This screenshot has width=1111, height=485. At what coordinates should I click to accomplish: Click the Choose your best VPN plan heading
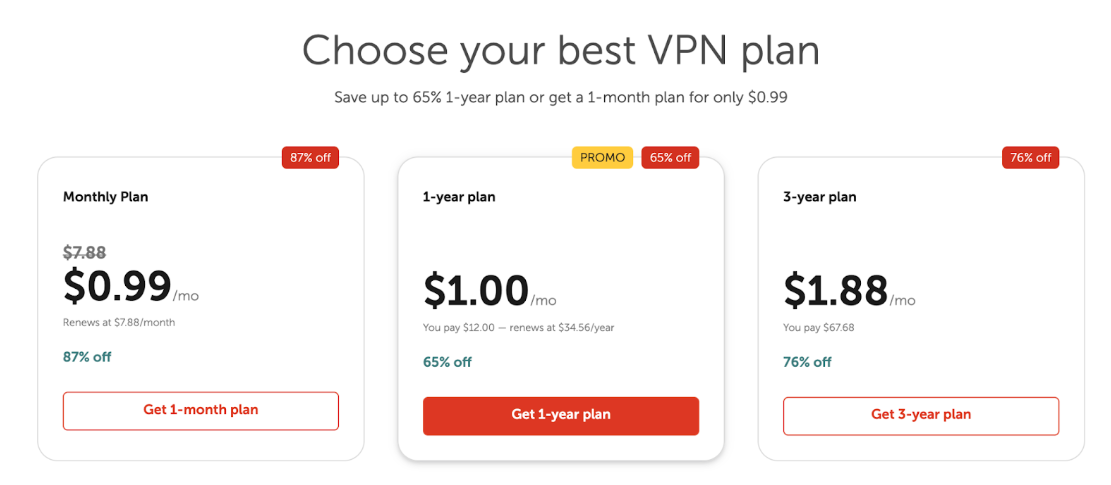560,50
